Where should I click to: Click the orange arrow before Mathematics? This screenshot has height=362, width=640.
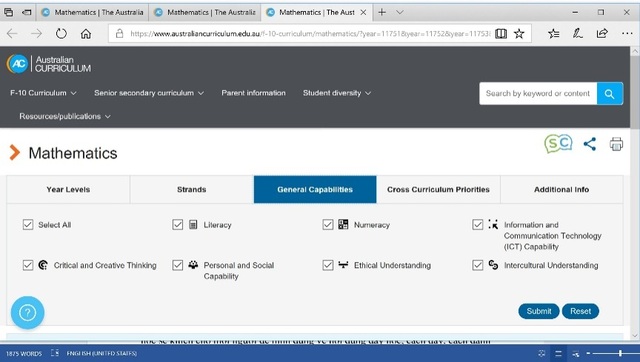15,152
